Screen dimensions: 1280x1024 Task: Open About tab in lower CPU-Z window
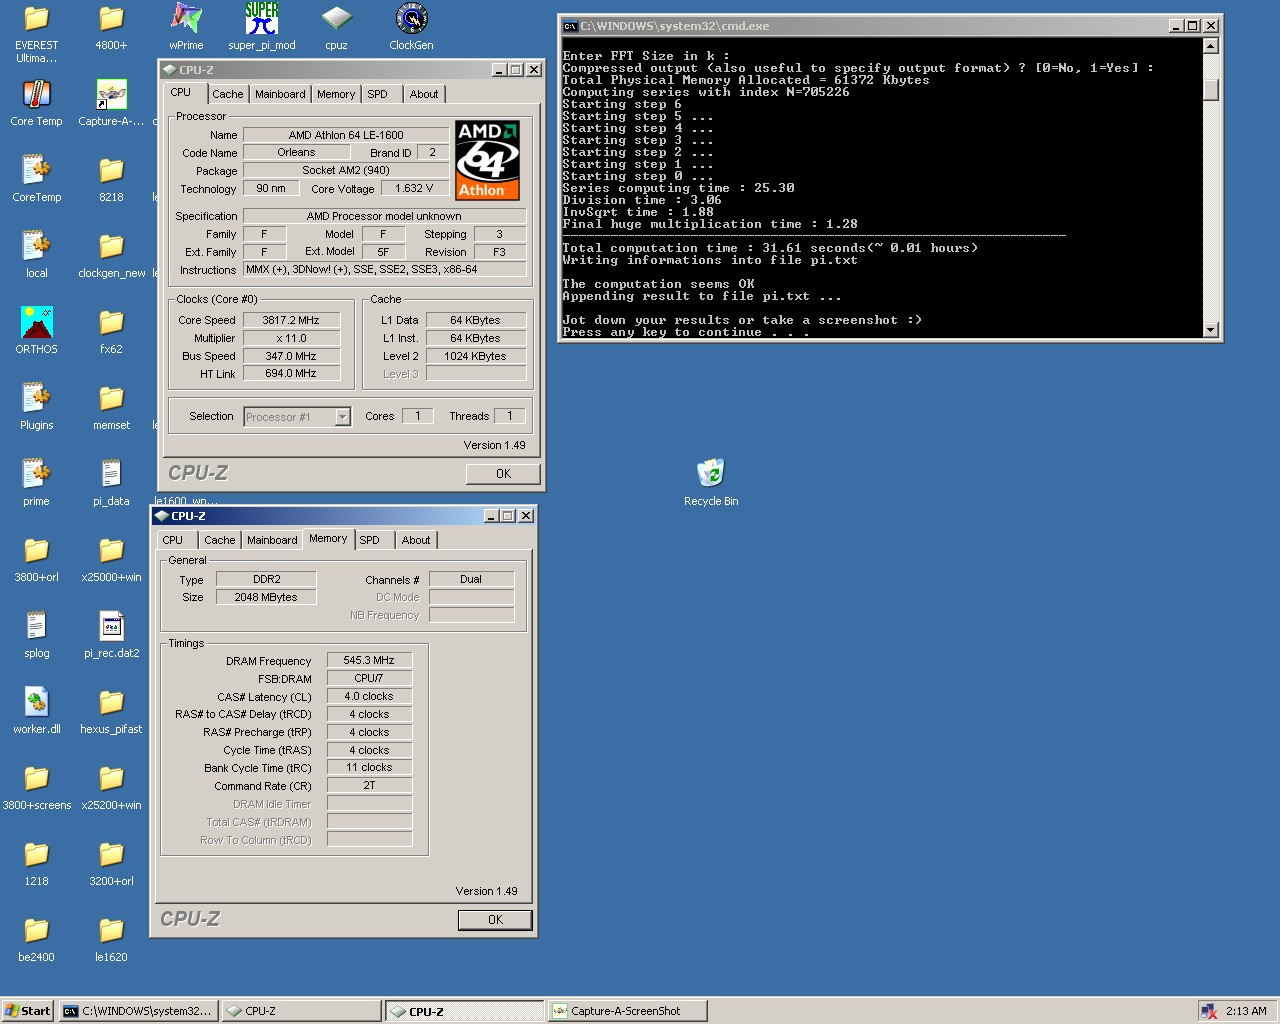tap(416, 540)
